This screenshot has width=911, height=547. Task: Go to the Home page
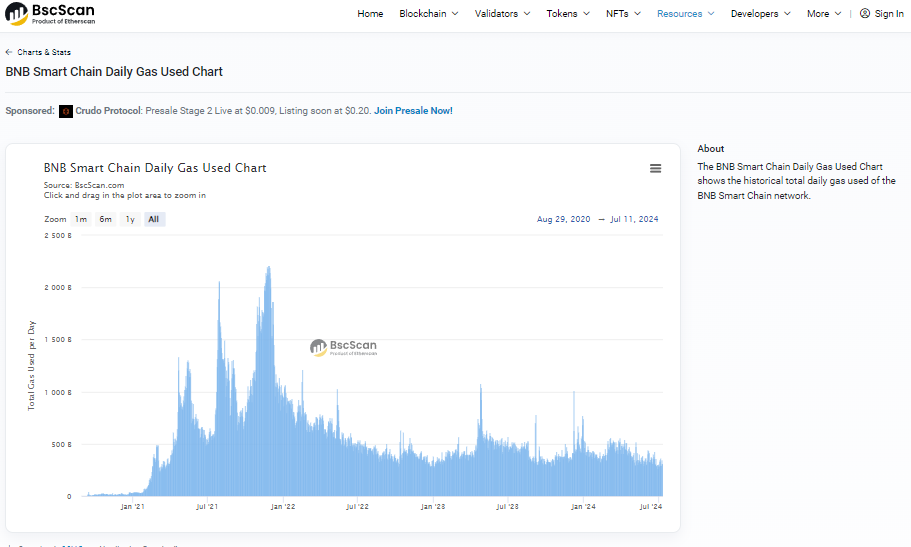(370, 14)
